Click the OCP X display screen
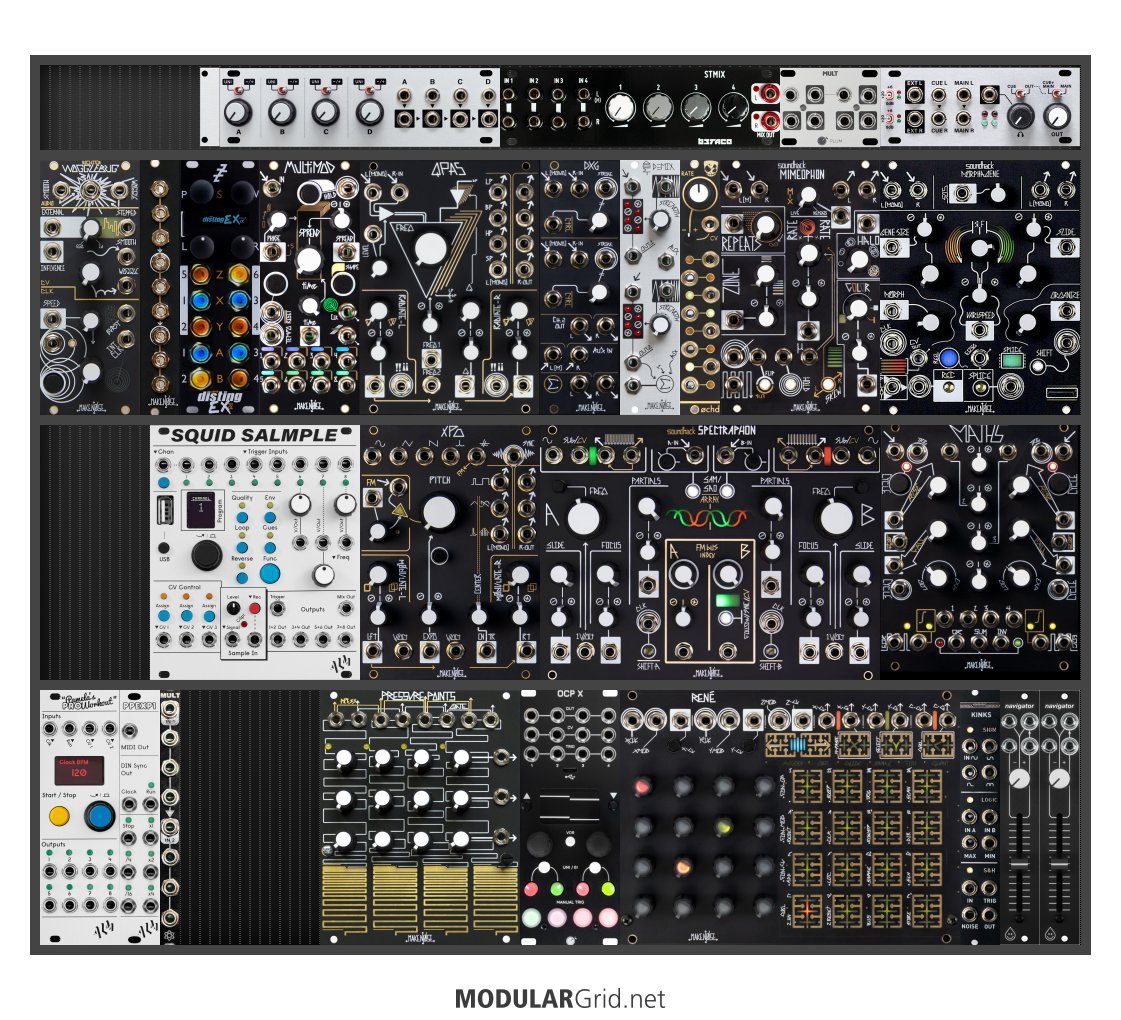The image size is (1121, 1020). (569, 806)
